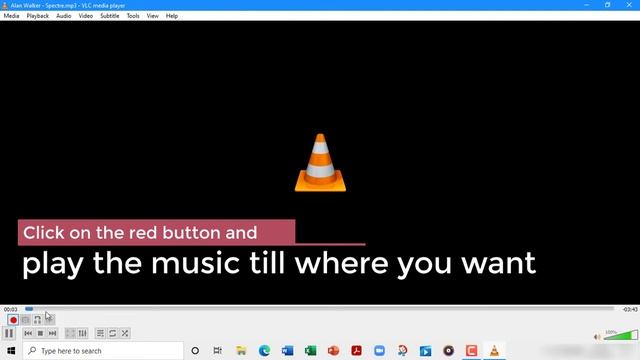Launch Microsoft Edge from the taskbar

(x=264, y=351)
